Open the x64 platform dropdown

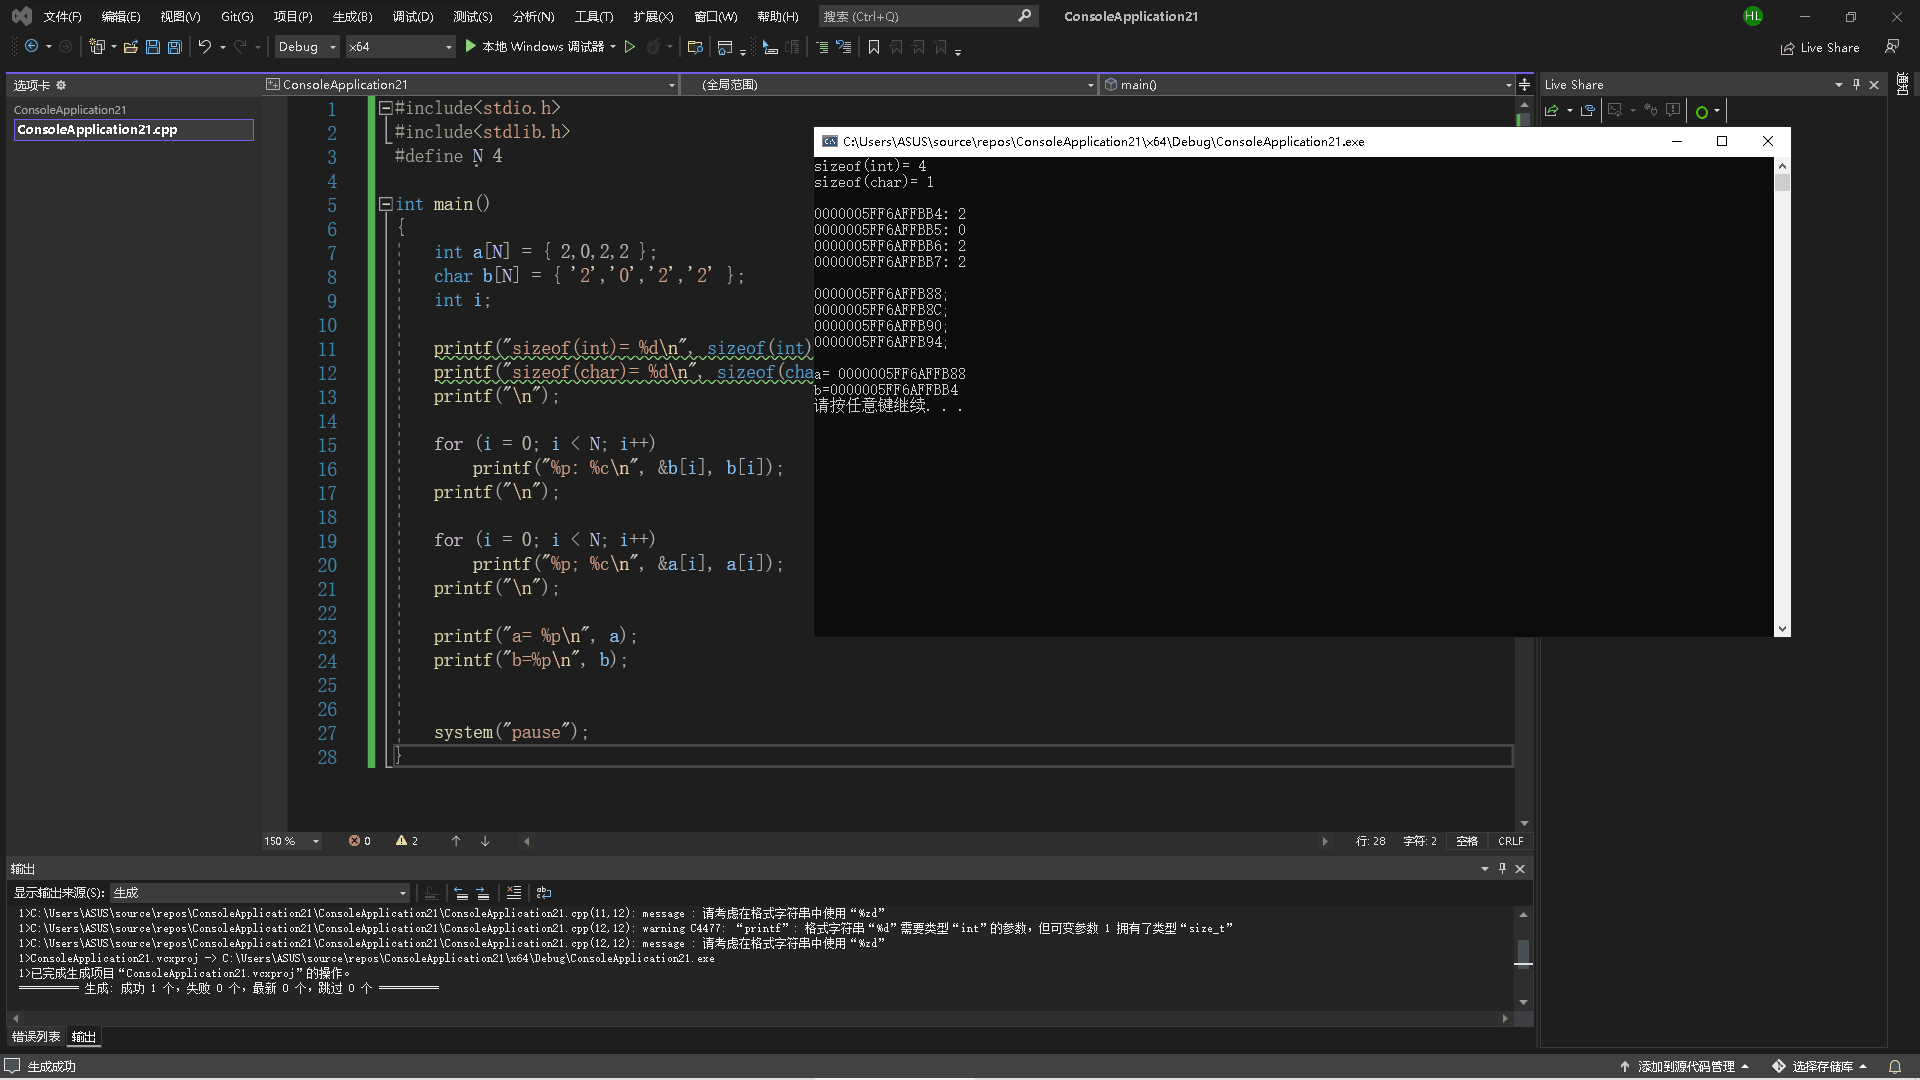coord(400,47)
